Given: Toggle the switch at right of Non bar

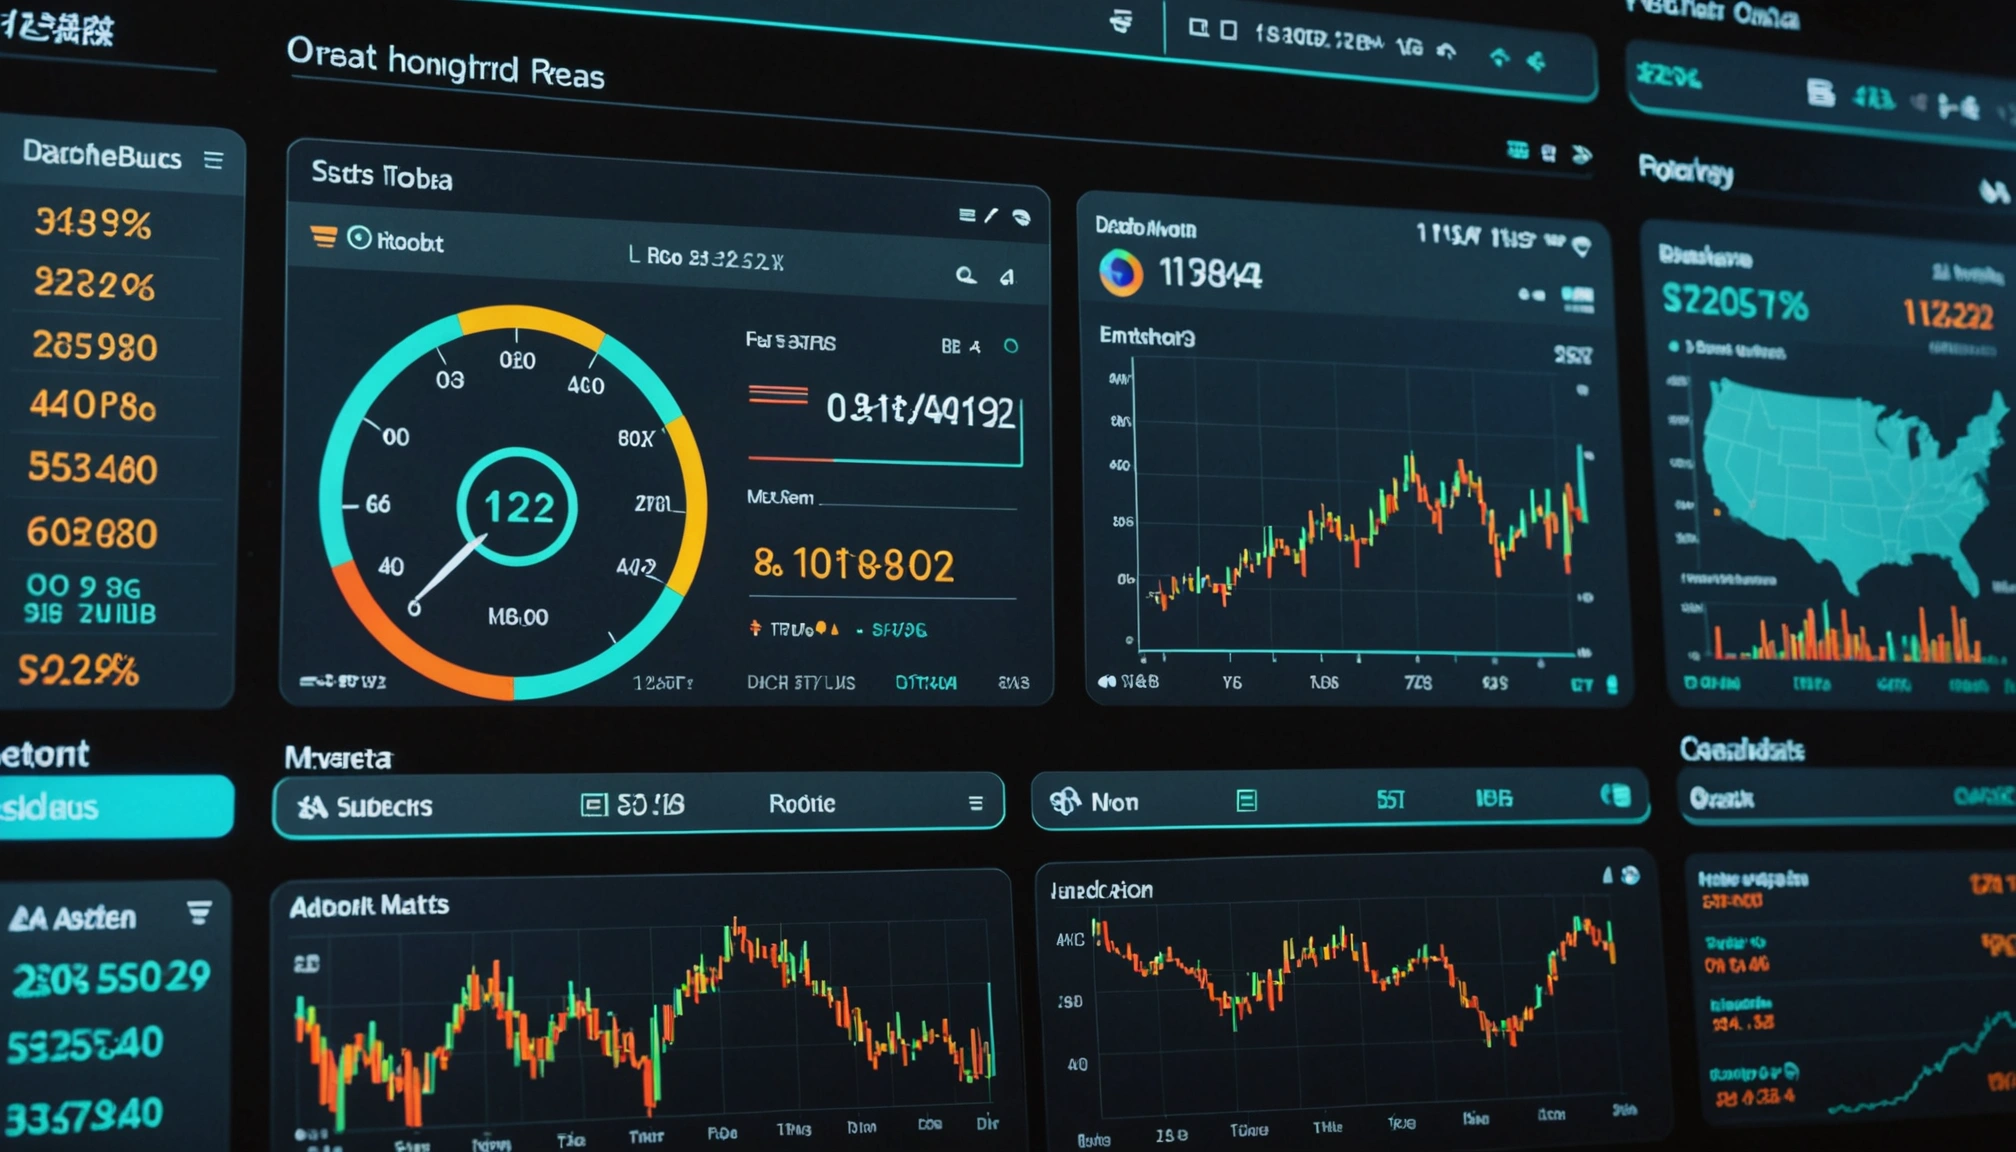Looking at the screenshot, I should (1616, 795).
